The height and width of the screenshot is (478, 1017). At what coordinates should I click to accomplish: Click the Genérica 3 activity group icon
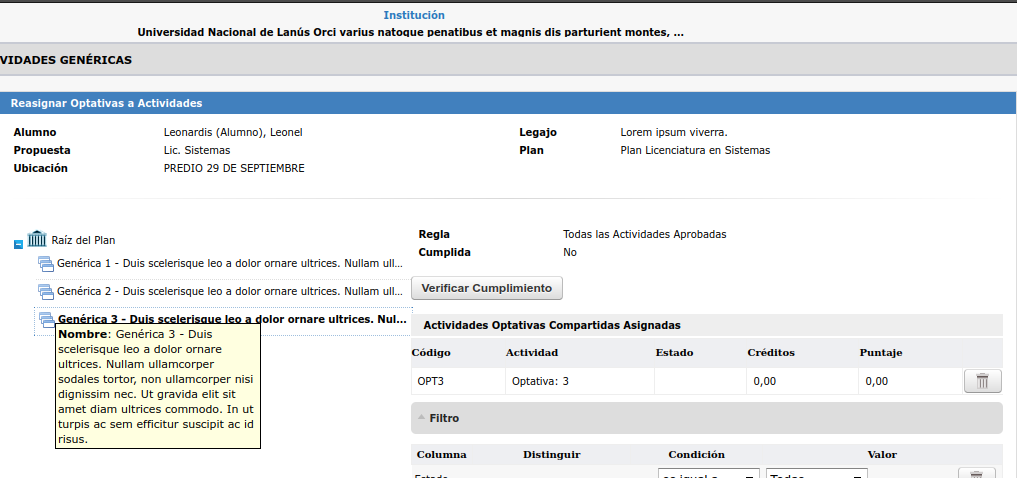coord(45,320)
